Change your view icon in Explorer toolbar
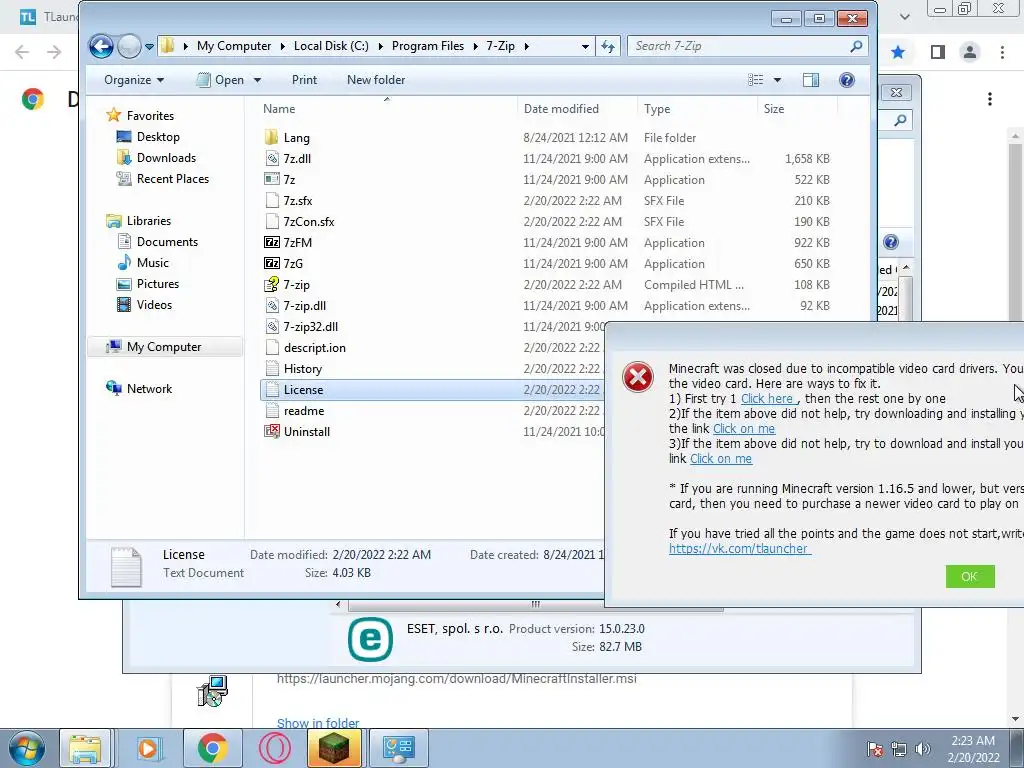Viewport: 1024px width, 768px height. point(756,80)
